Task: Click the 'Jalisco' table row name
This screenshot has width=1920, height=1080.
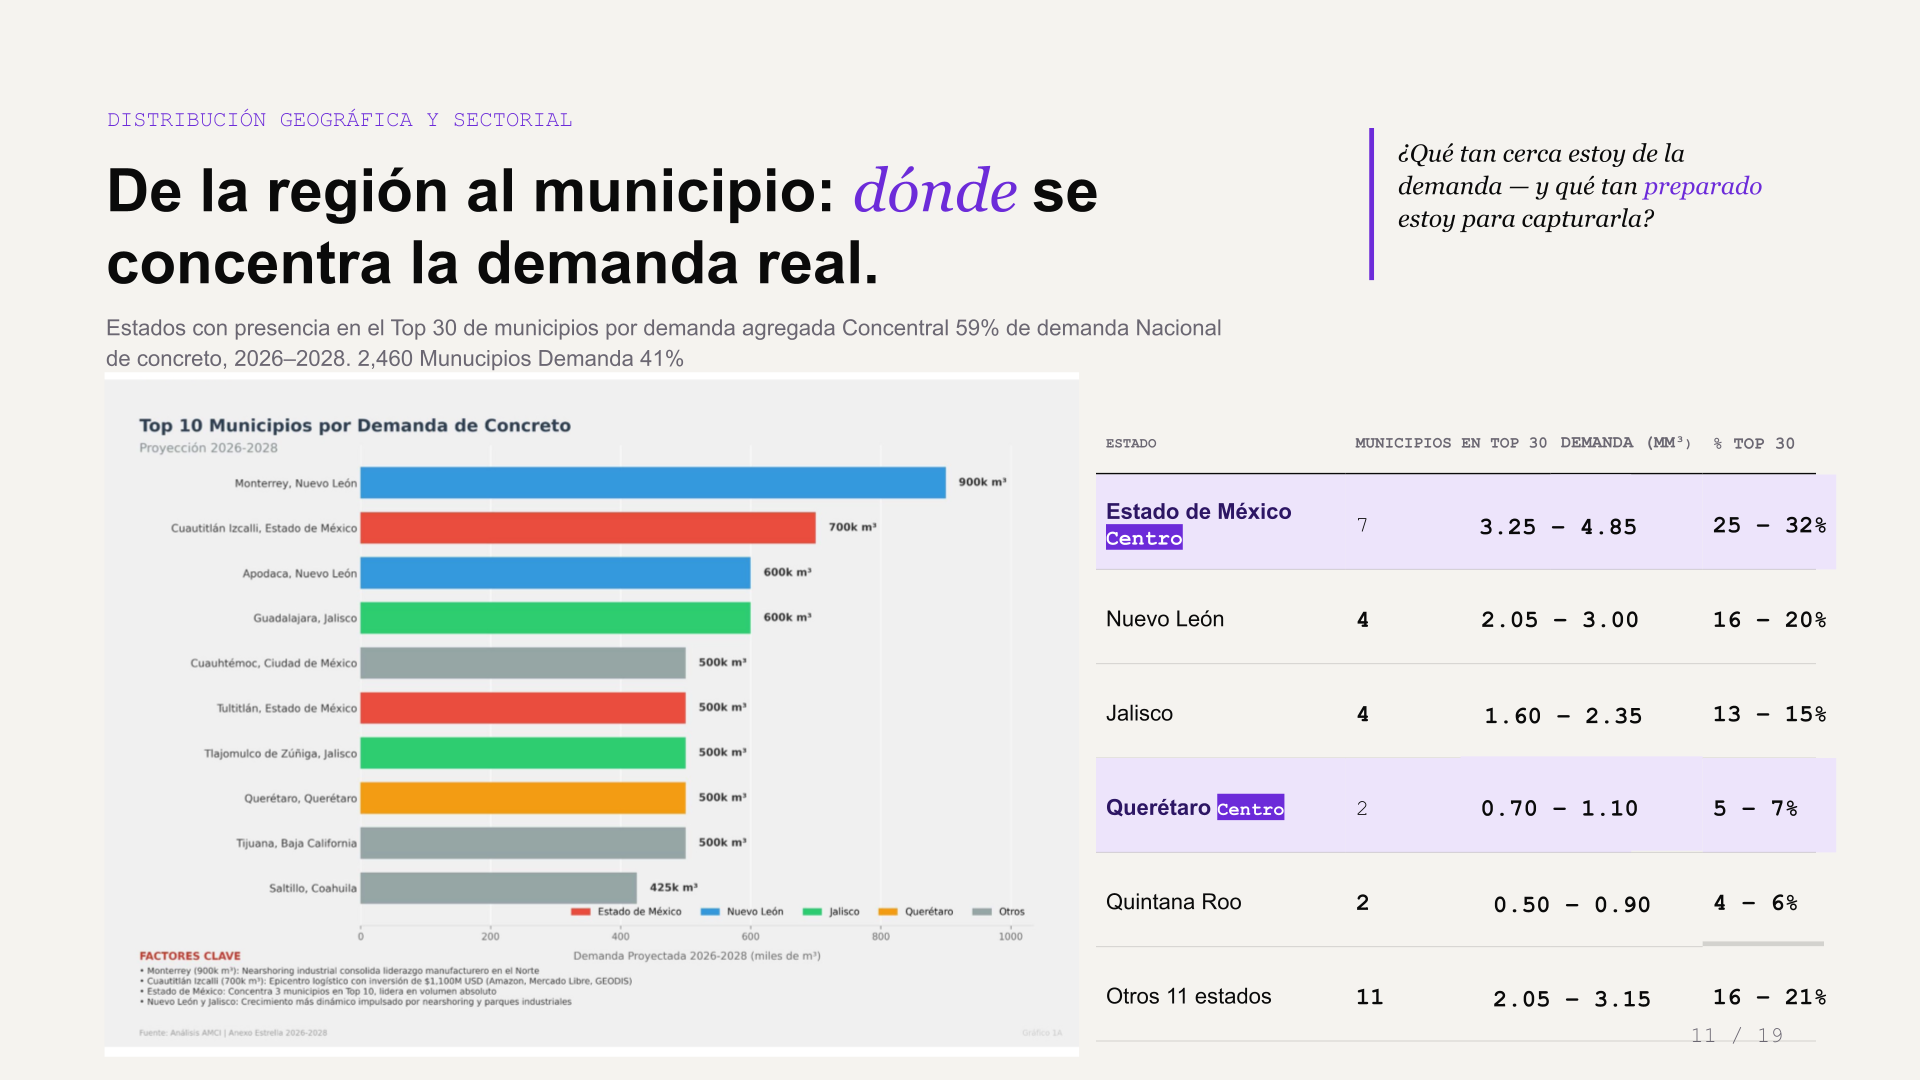Action: point(1139,713)
